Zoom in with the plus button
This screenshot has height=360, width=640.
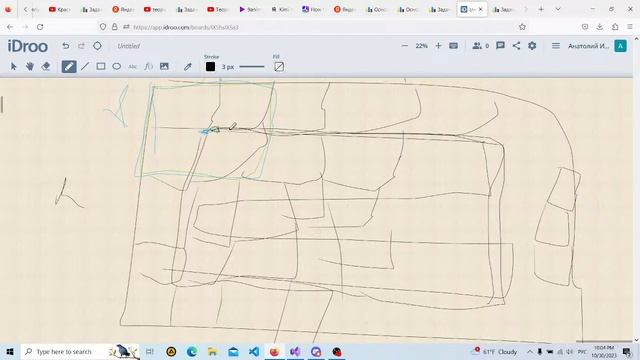[438, 46]
